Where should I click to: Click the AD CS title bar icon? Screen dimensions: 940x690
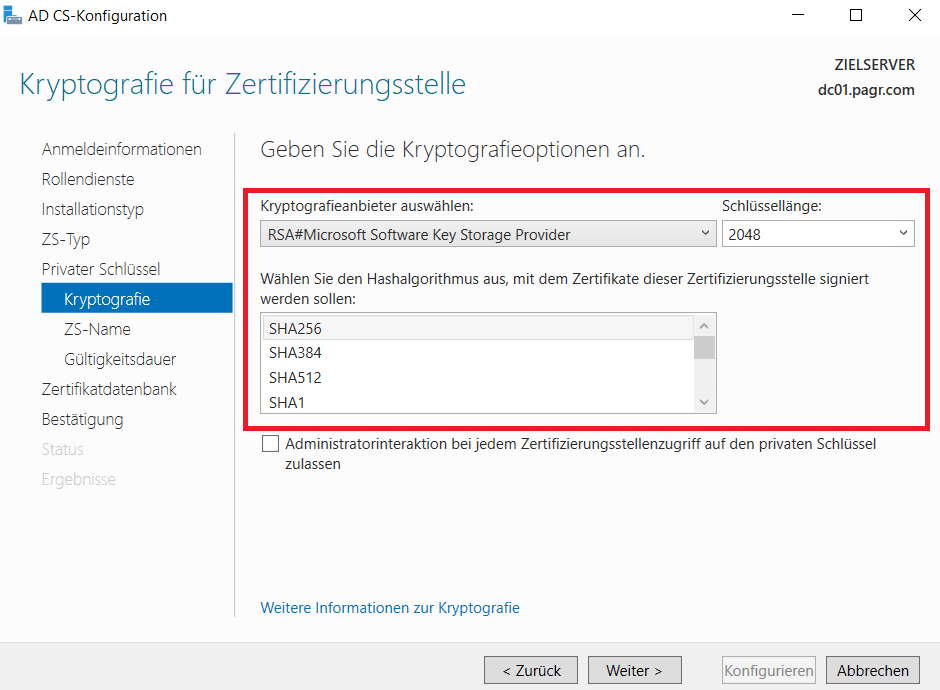point(12,15)
